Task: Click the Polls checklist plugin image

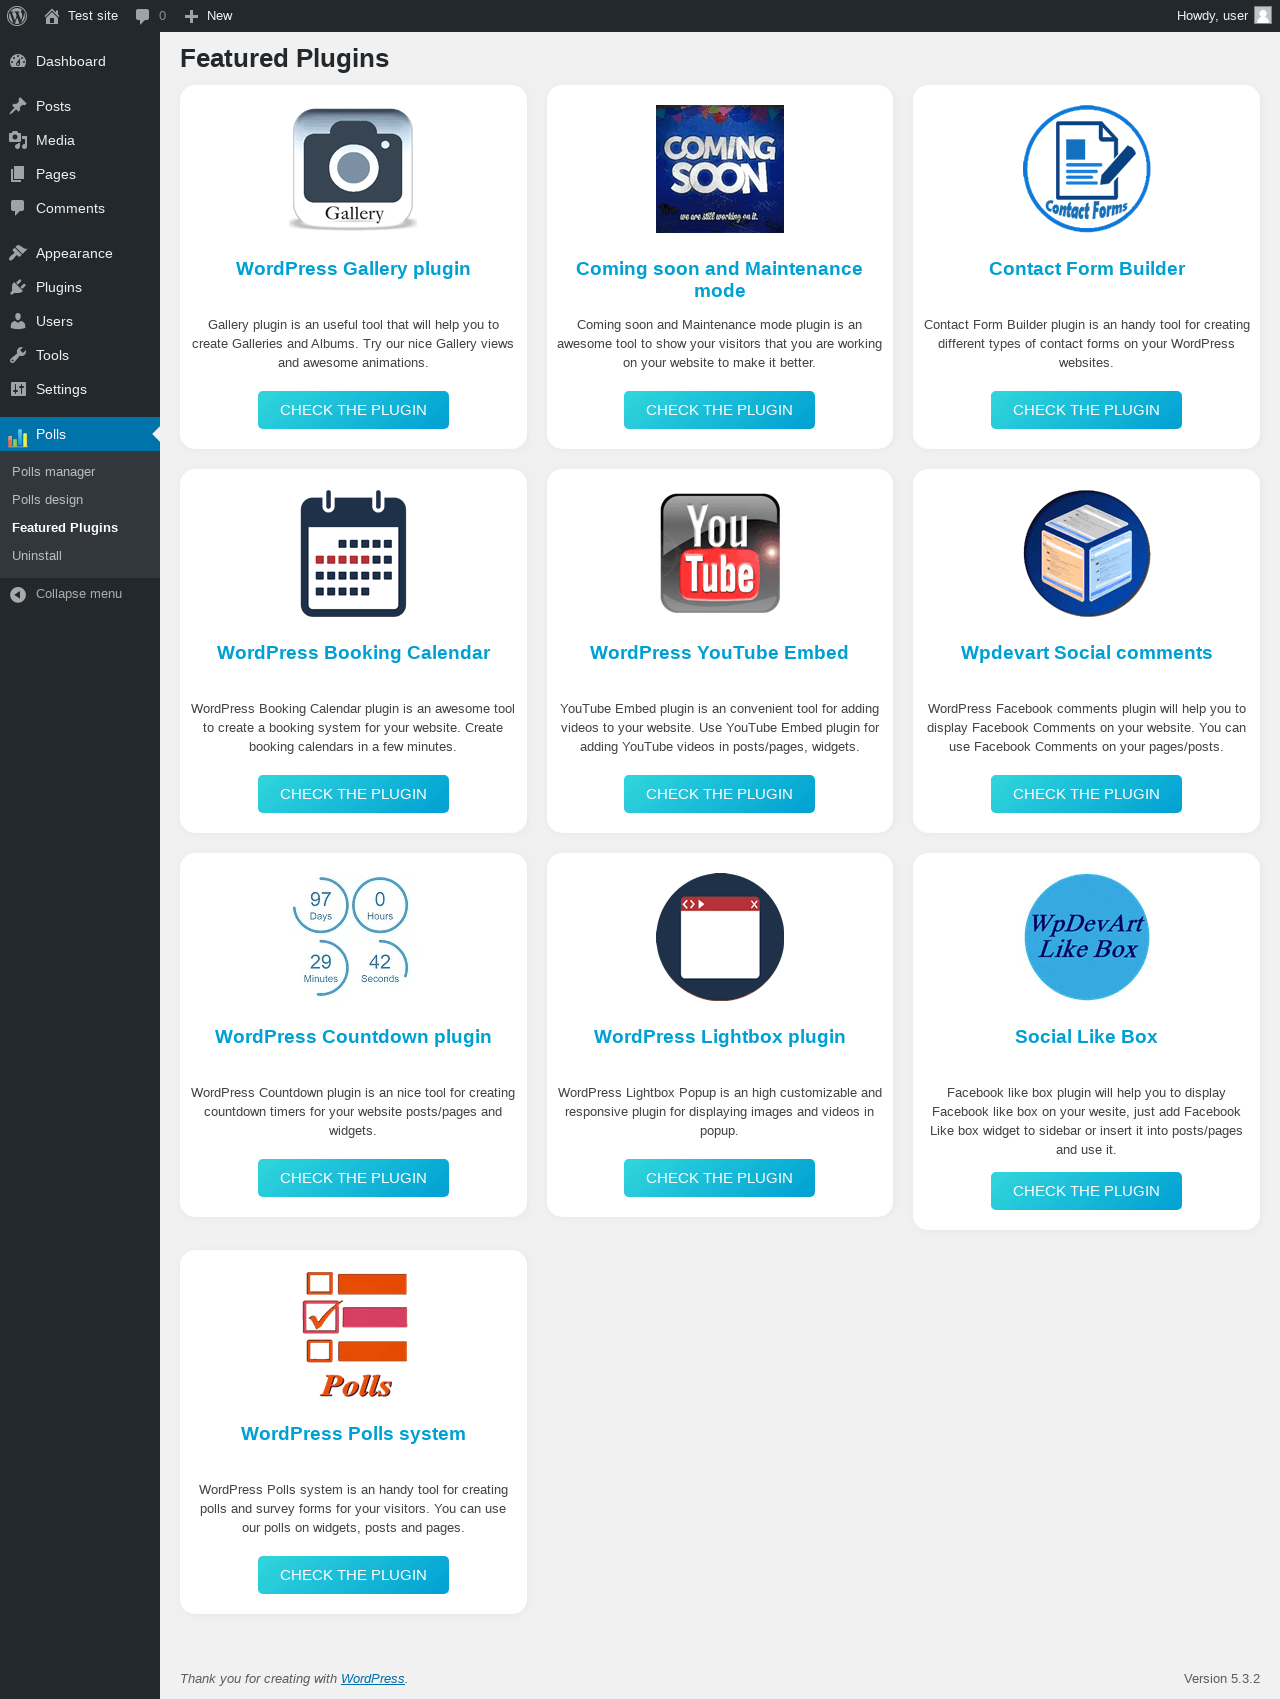Action: [x=355, y=1334]
